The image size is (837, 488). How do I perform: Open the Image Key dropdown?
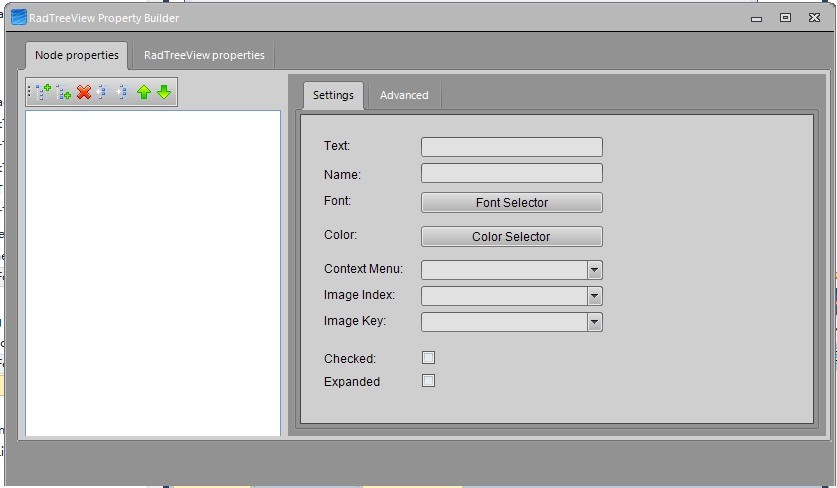(x=595, y=322)
